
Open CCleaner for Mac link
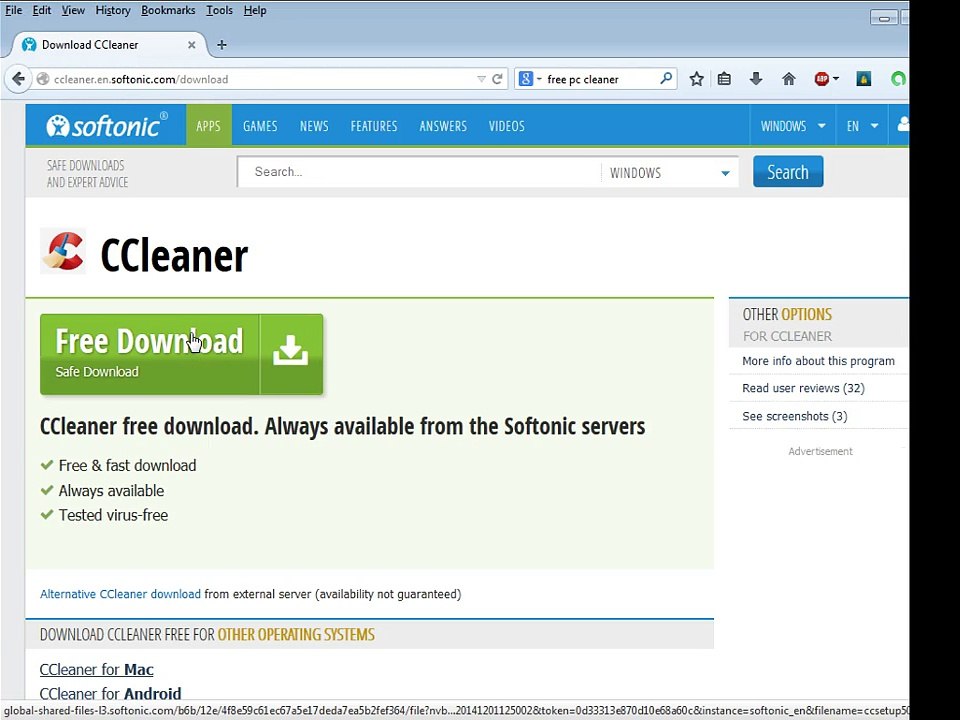pyautogui.click(x=97, y=669)
